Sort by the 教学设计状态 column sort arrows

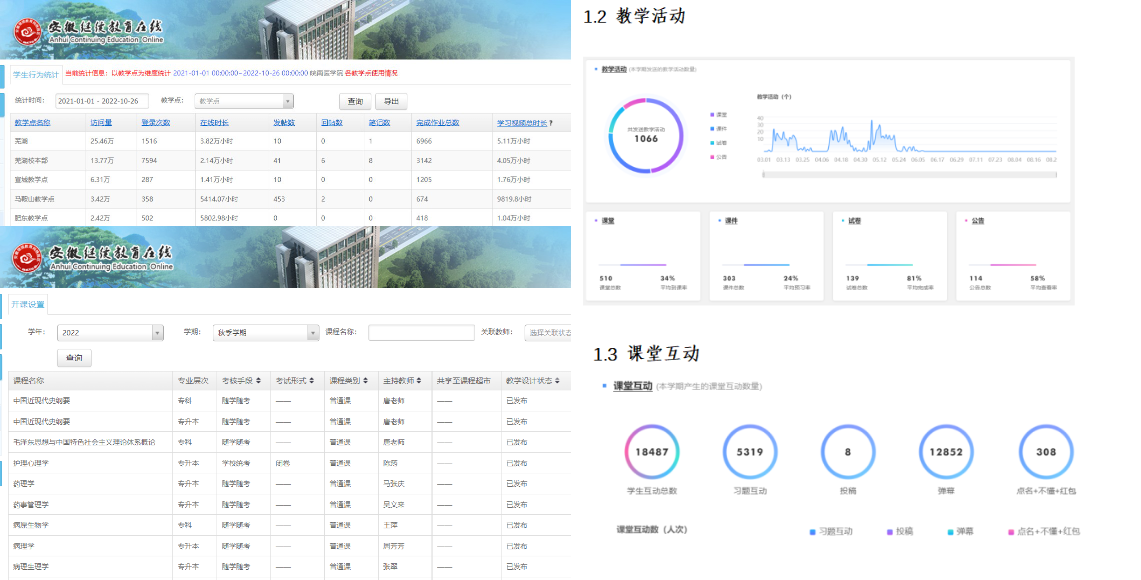click(x=556, y=381)
